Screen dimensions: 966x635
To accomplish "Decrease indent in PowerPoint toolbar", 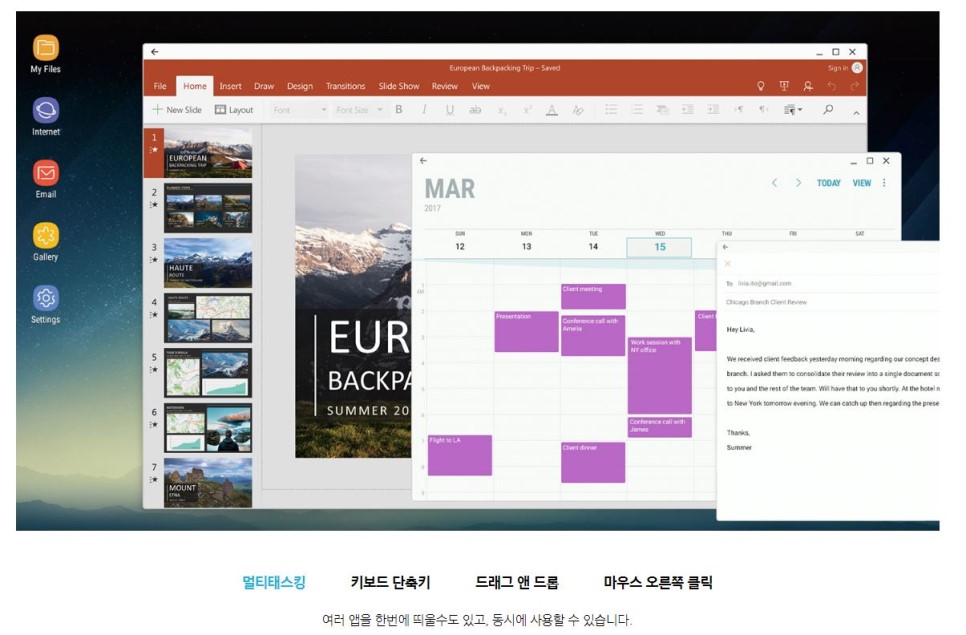I will coord(688,110).
